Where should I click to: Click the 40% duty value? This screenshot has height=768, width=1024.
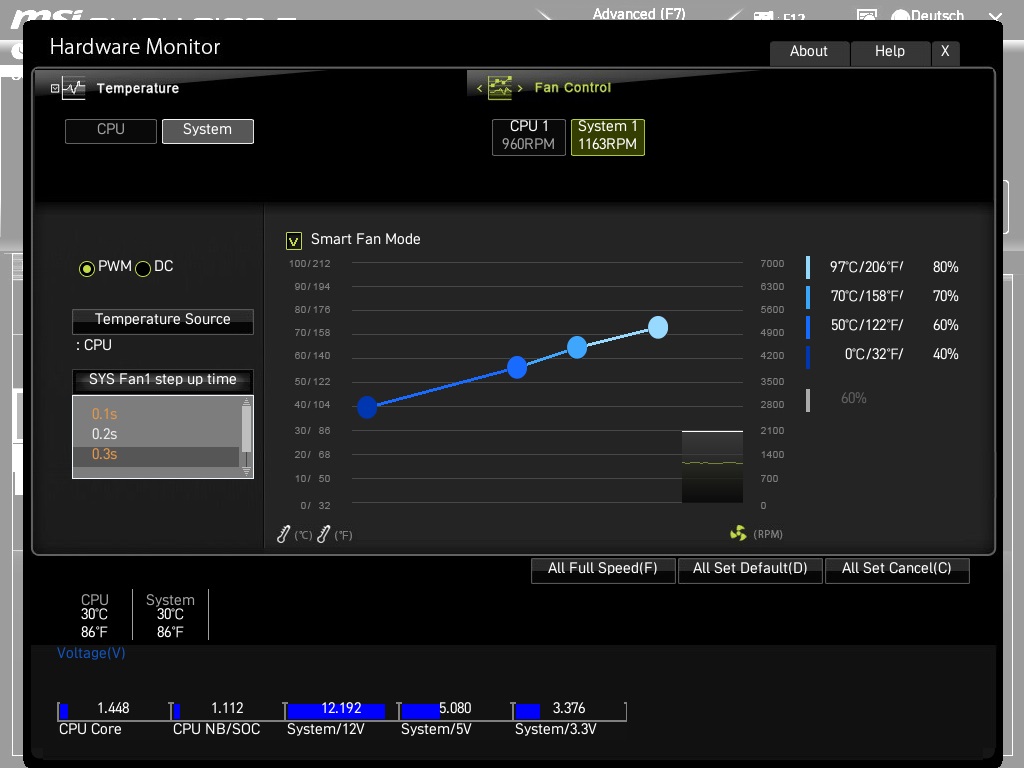click(x=945, y=355)
